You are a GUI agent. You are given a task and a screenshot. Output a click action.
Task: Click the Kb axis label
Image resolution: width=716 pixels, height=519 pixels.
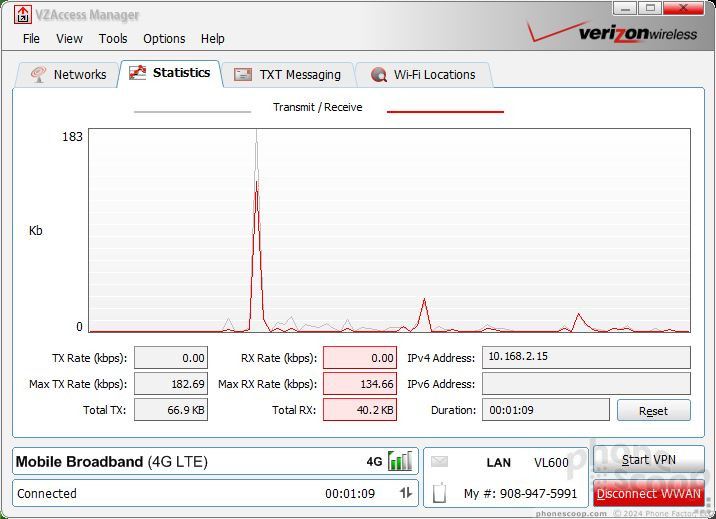pyautogui.click(x=36, y=231)
